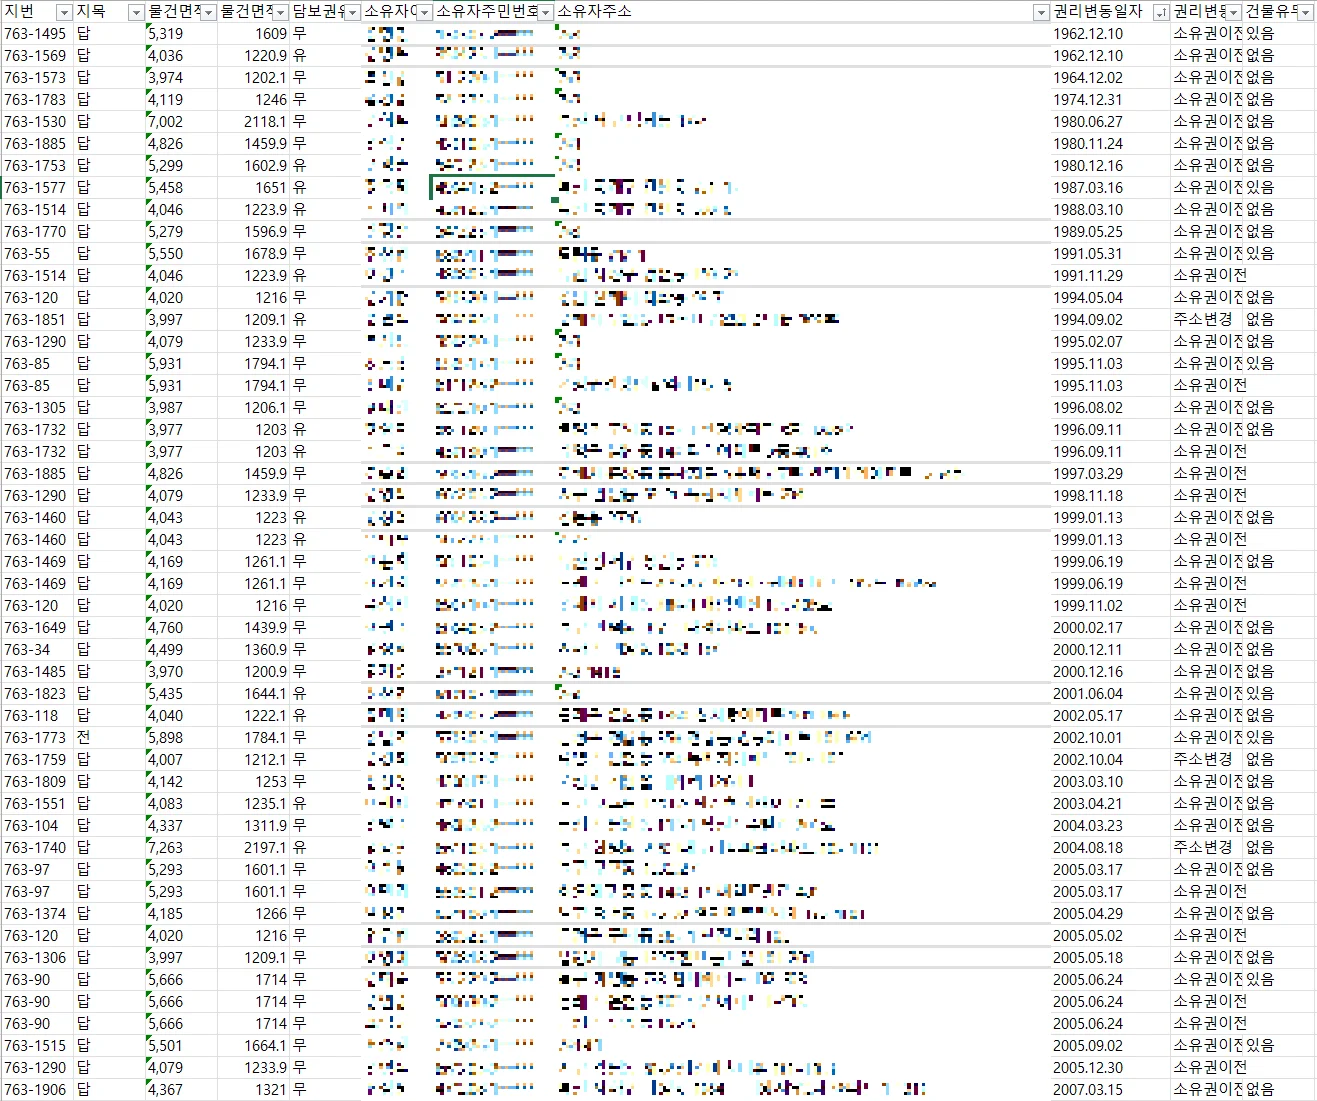The image size is (1317, 1101).
Task: Select cell 763-1783
Action: [35, 100]
